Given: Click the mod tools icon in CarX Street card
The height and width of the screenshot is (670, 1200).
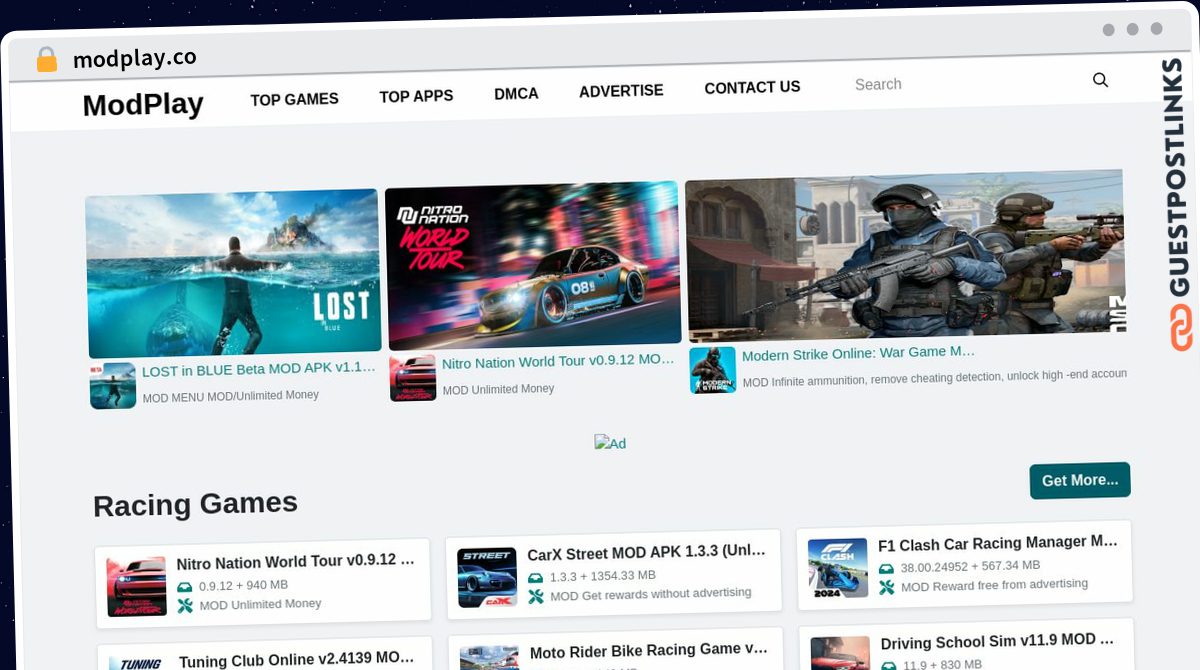Looking at the screenshot, I should click(536, 596).
